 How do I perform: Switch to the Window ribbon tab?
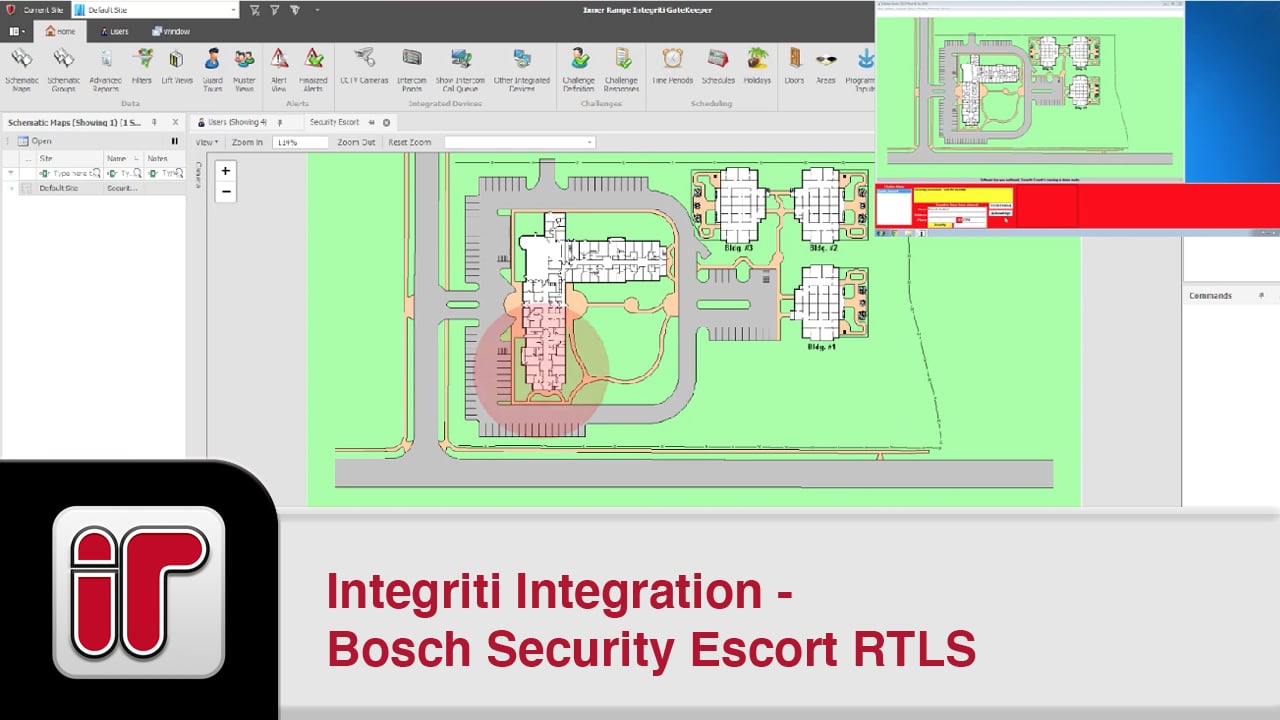[x=171, y=31]
